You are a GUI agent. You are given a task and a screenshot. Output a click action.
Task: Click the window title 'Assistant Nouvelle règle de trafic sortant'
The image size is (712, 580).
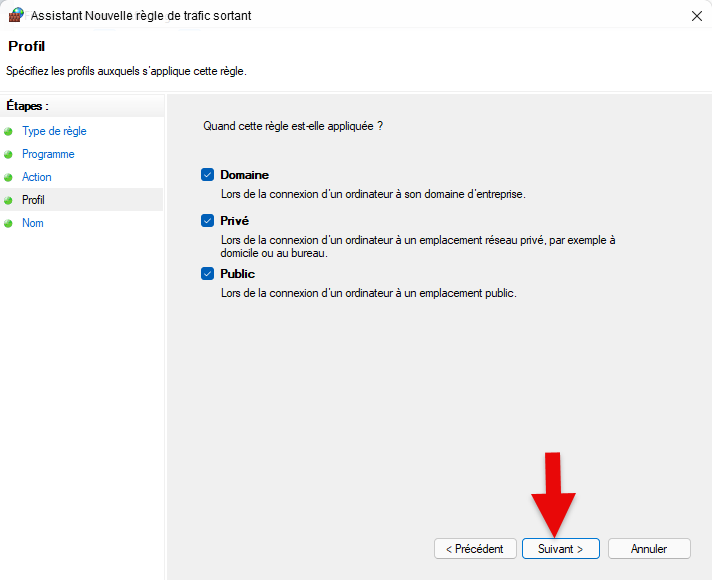pyautogui.click(x=141, y=16)
